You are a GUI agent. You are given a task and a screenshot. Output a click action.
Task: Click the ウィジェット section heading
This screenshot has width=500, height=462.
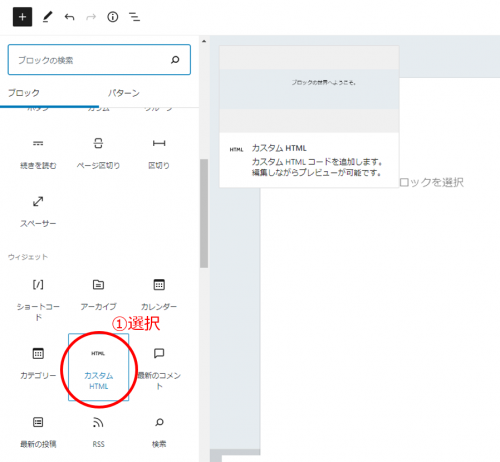(28, 257)
